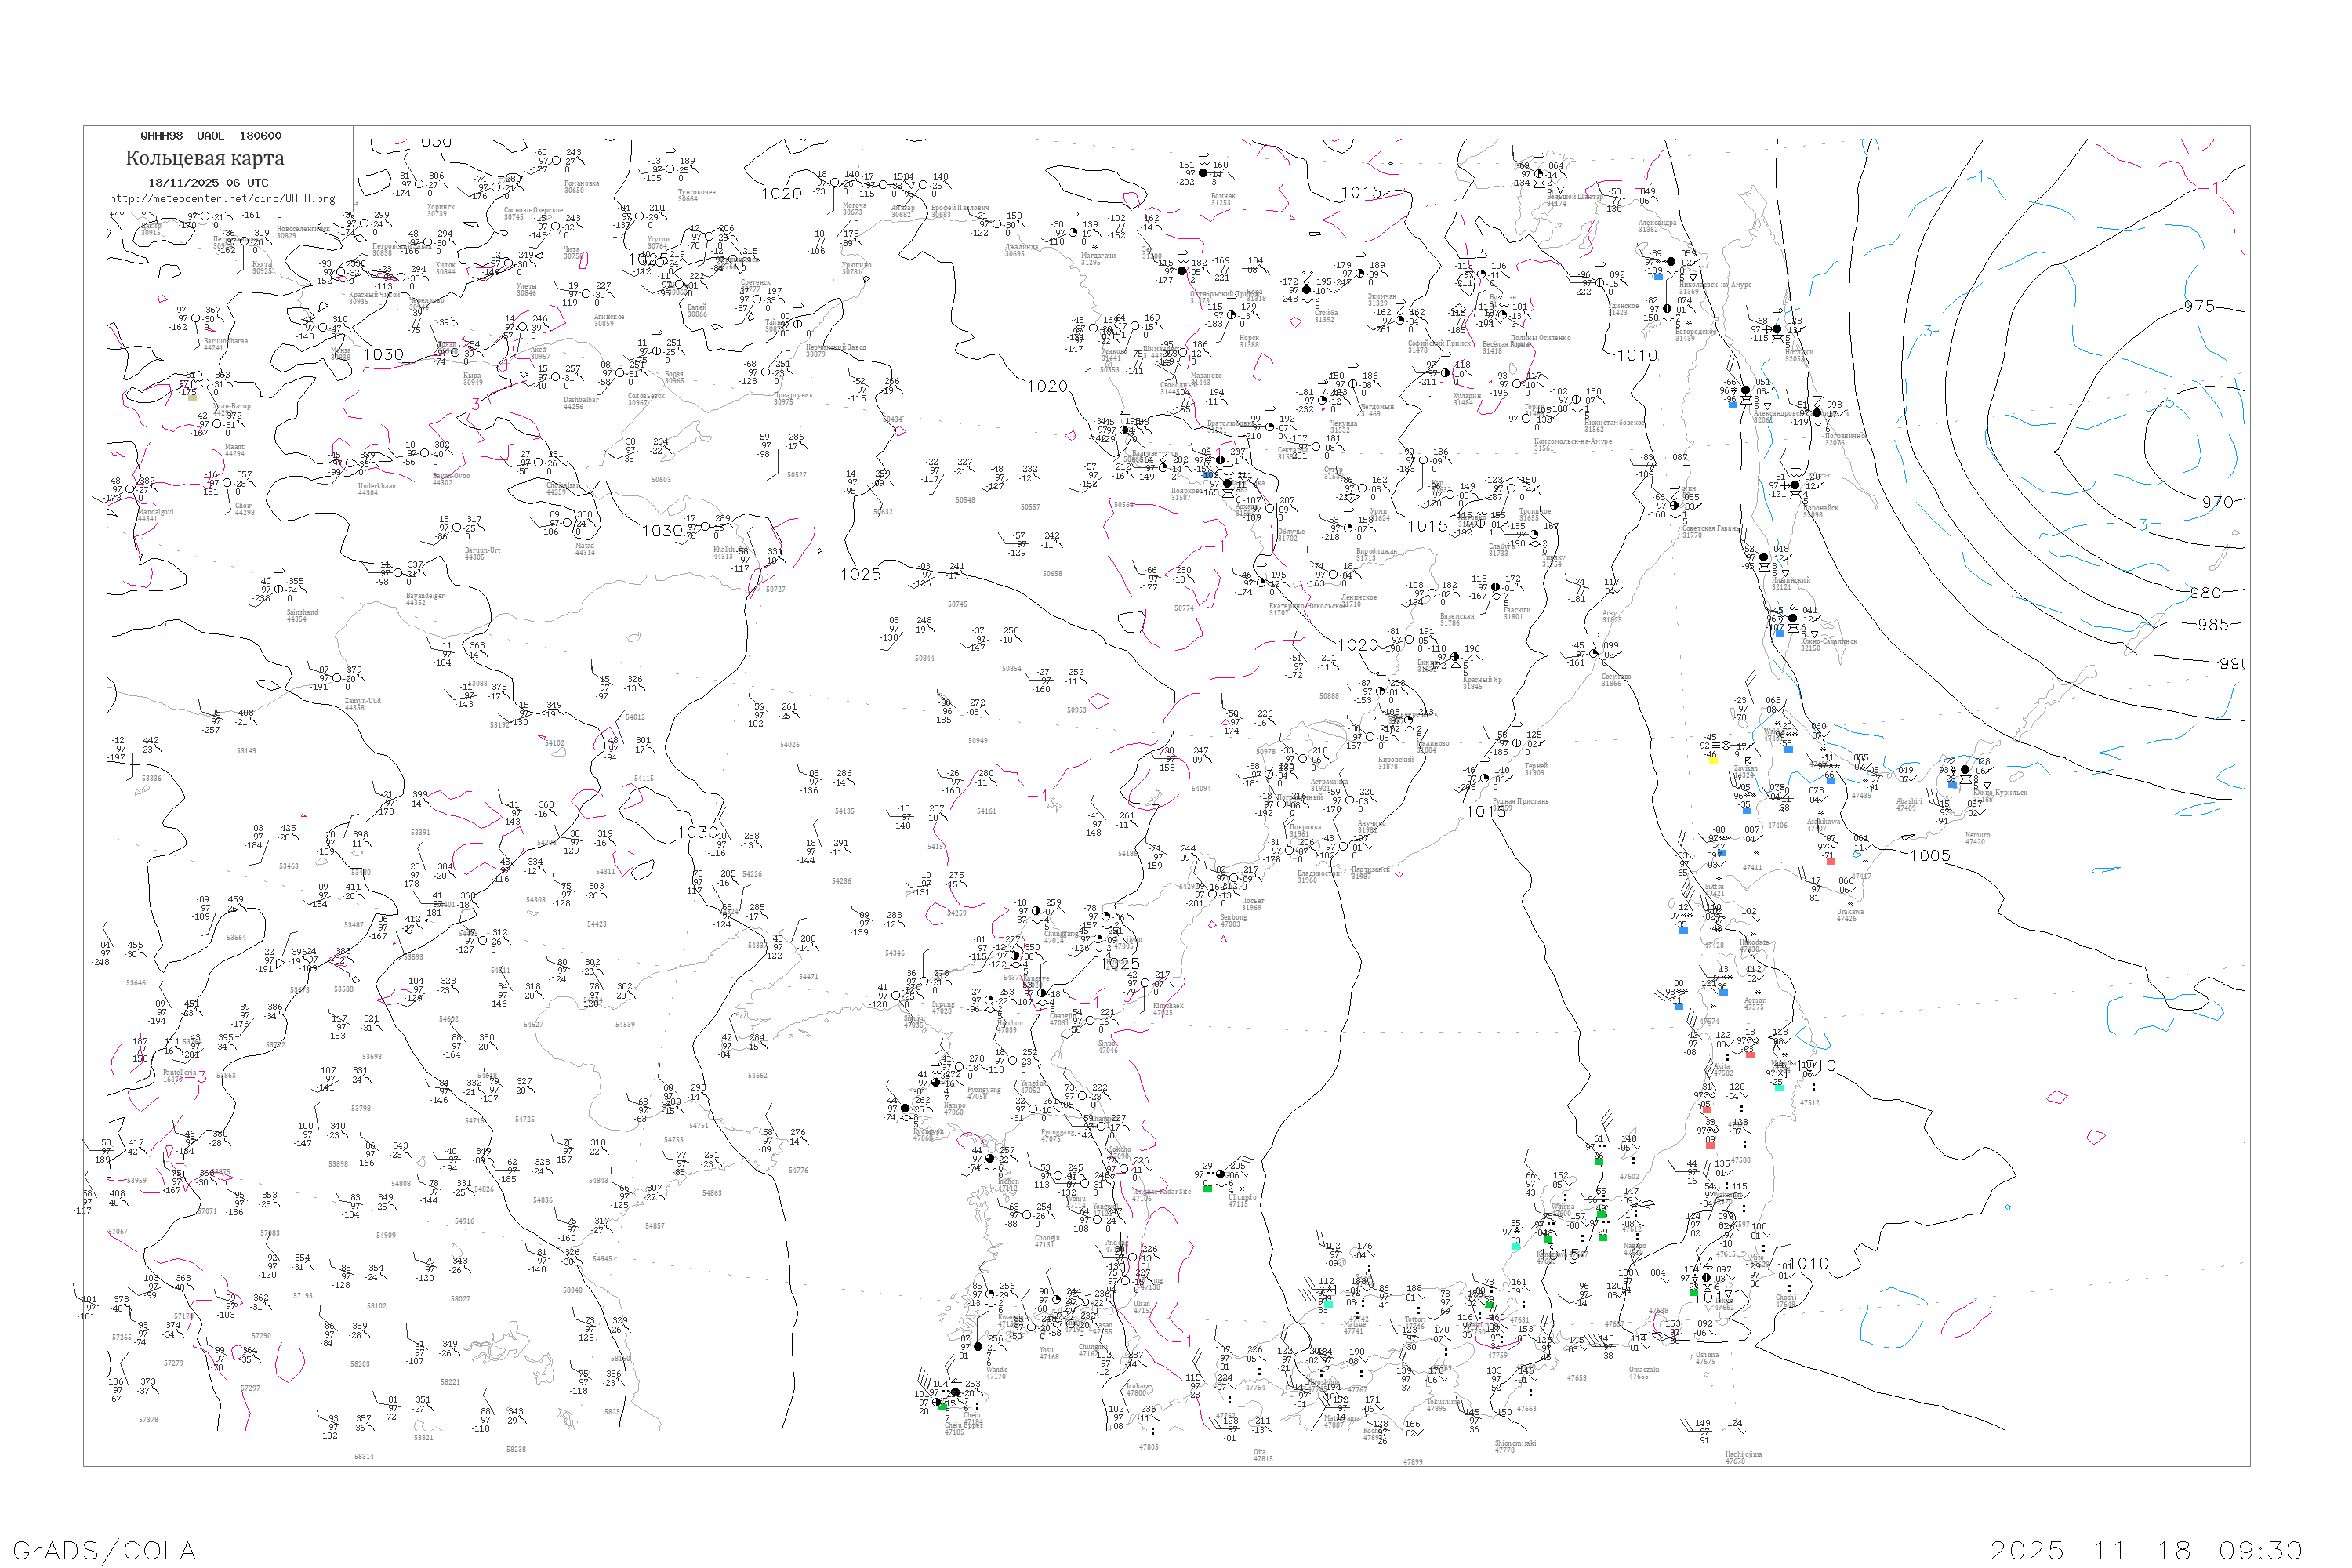2352x1568 pixels.
Task: Click the Abashiri 47409 station label
Action: (x=1908, y=804)
